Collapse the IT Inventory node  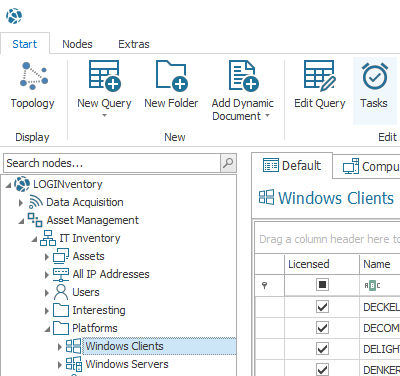(x=34, y=239)
